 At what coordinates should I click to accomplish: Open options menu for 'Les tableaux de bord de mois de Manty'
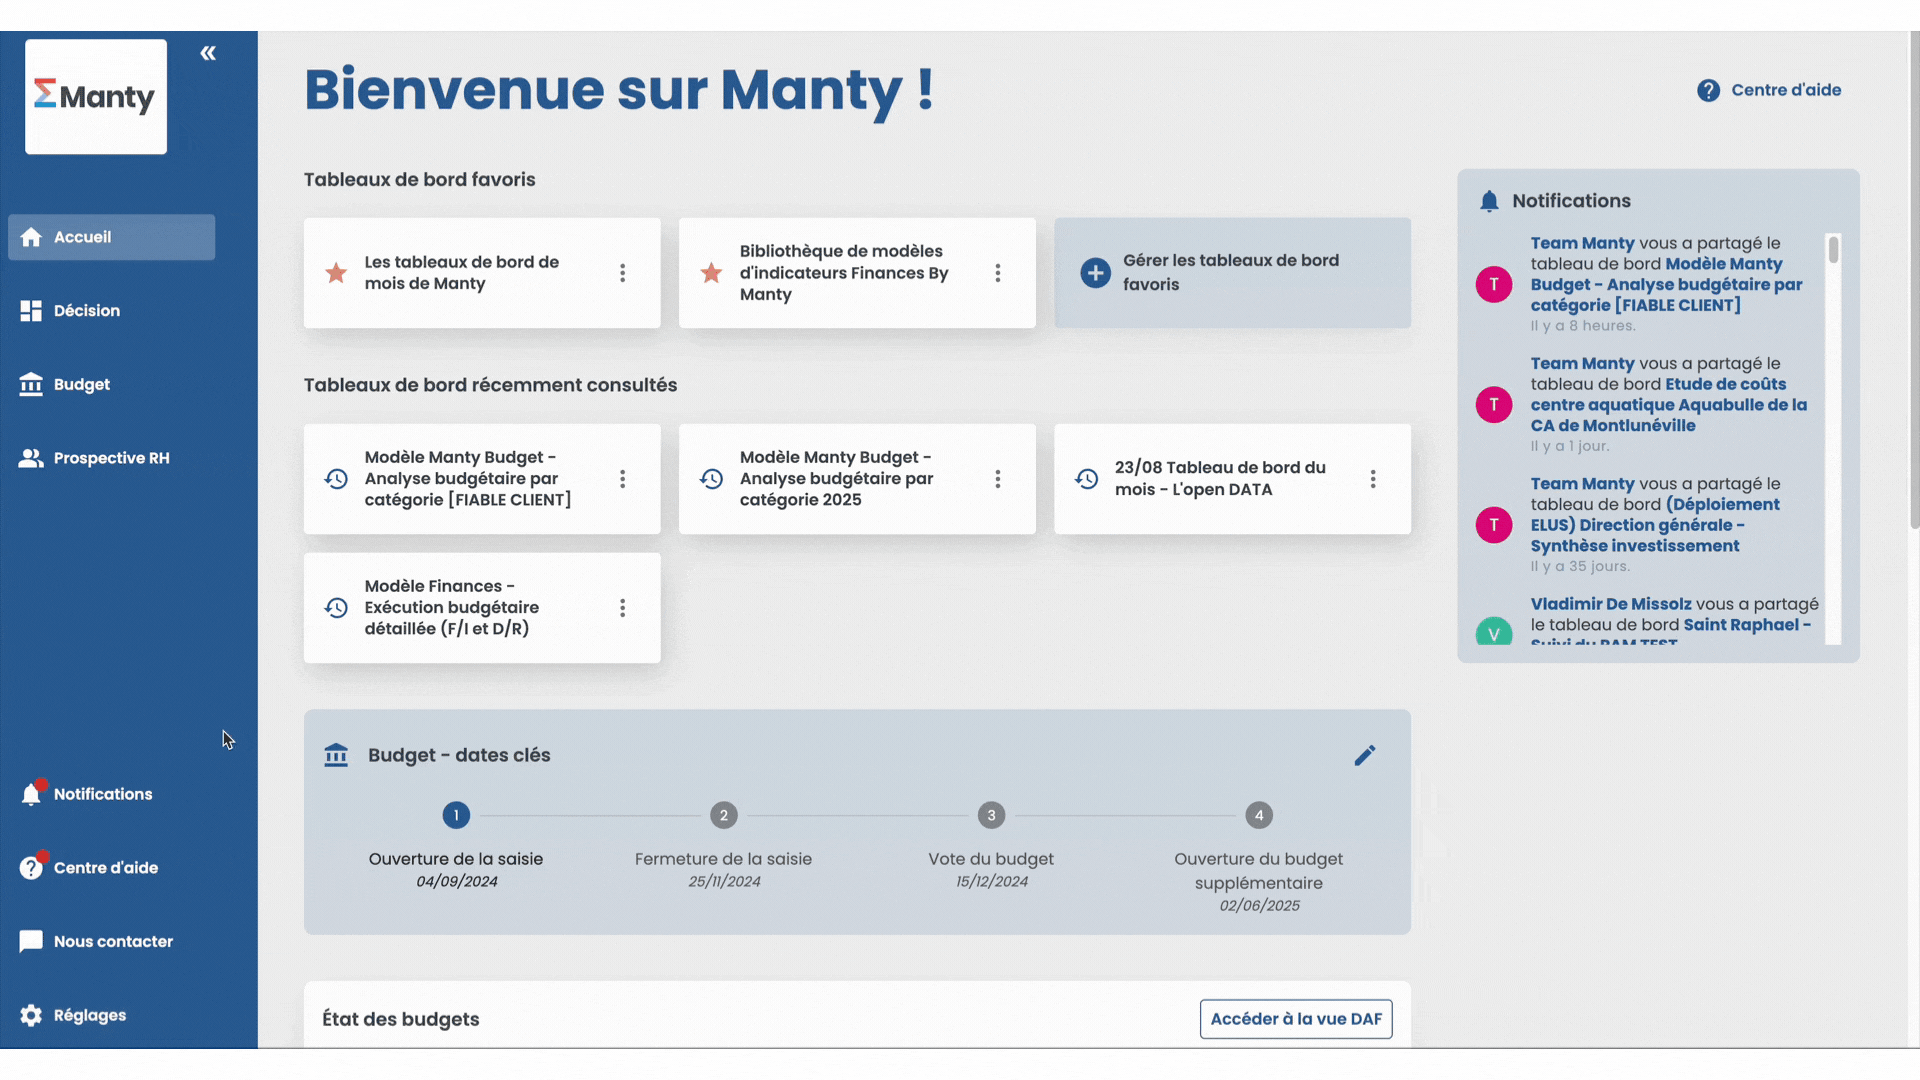(622, 273)
